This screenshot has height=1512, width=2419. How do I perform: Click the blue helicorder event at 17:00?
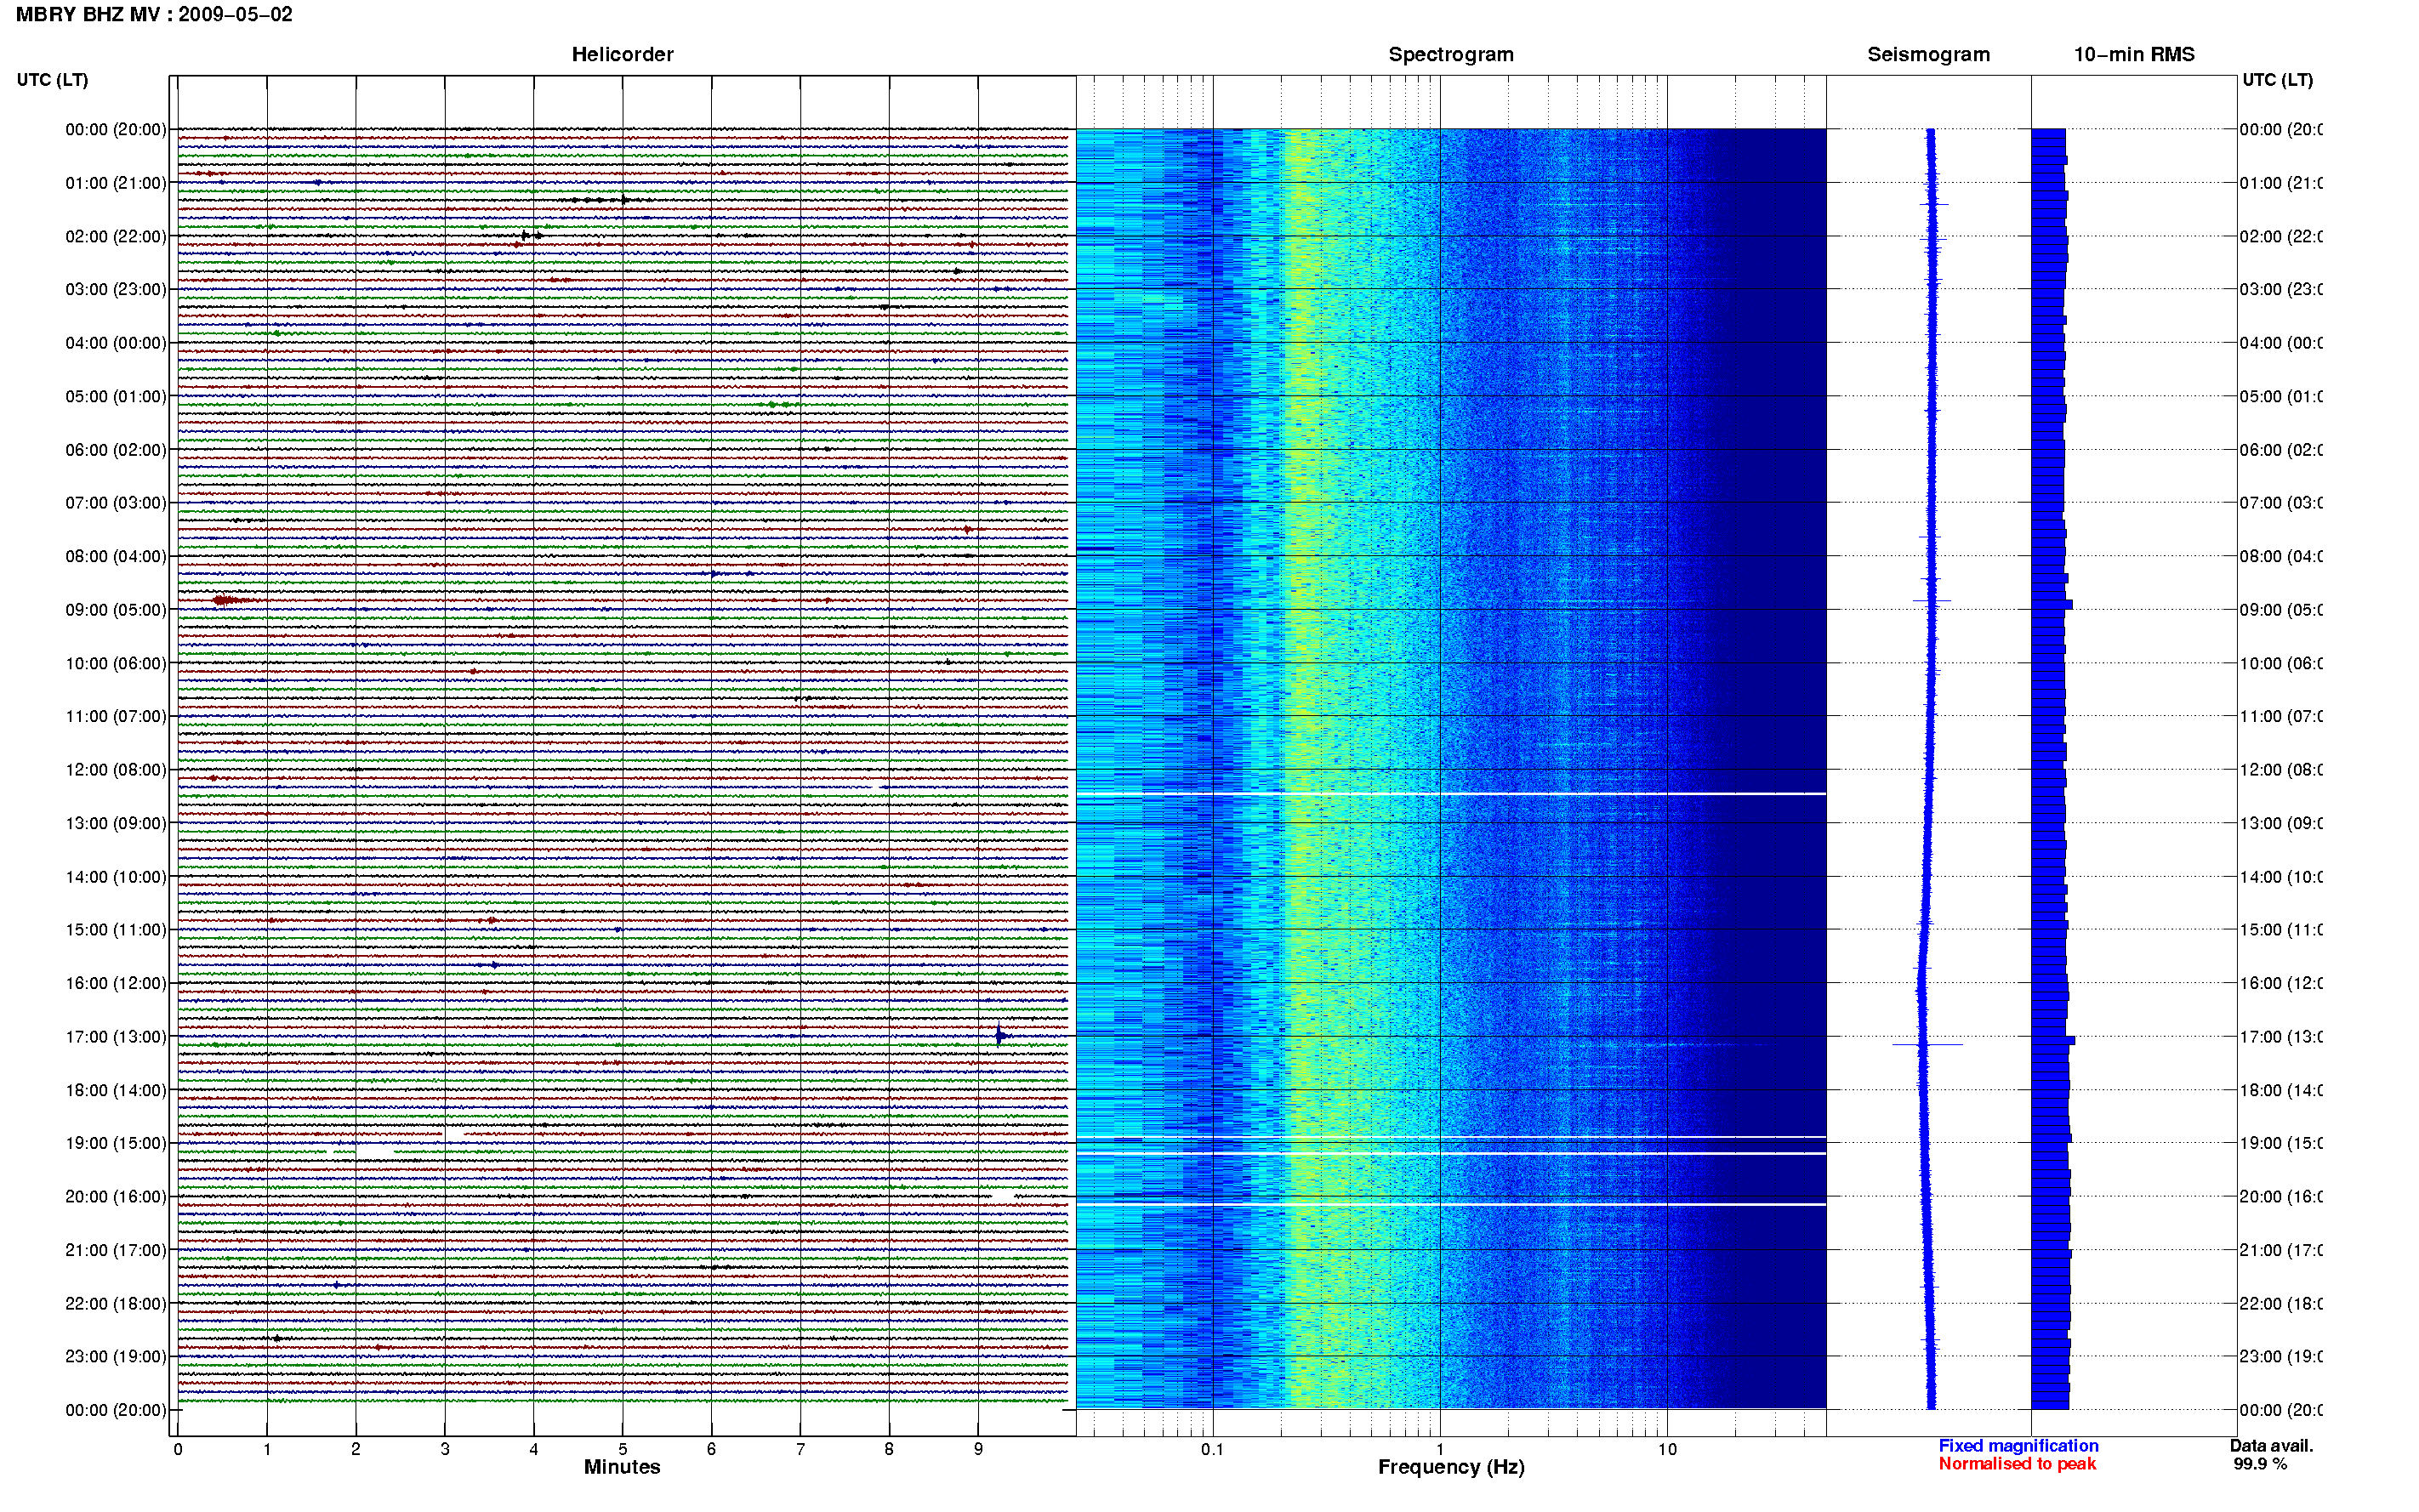coord(1001,1036)
